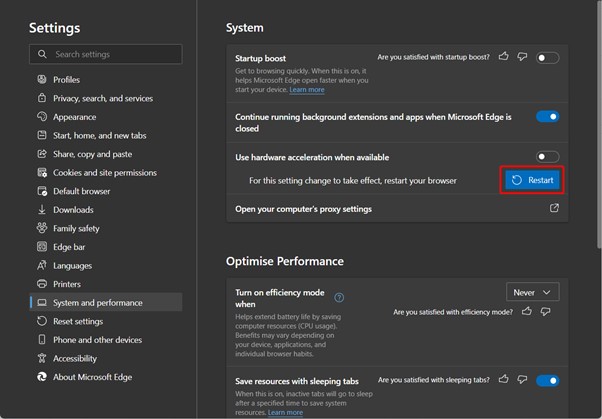Click Learn more link under Startup boost
Viewport: 602px width, 419px height.
tap(307, 89)
